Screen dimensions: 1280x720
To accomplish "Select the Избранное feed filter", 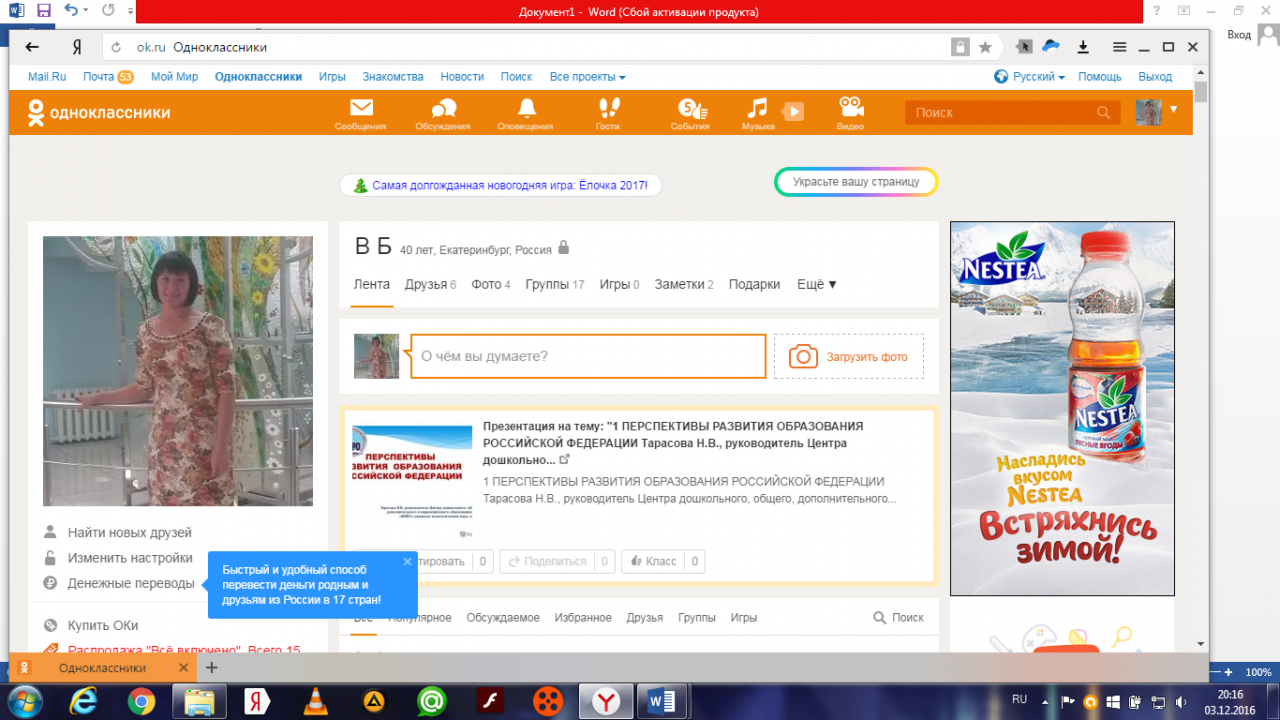I will click(583, 618).
